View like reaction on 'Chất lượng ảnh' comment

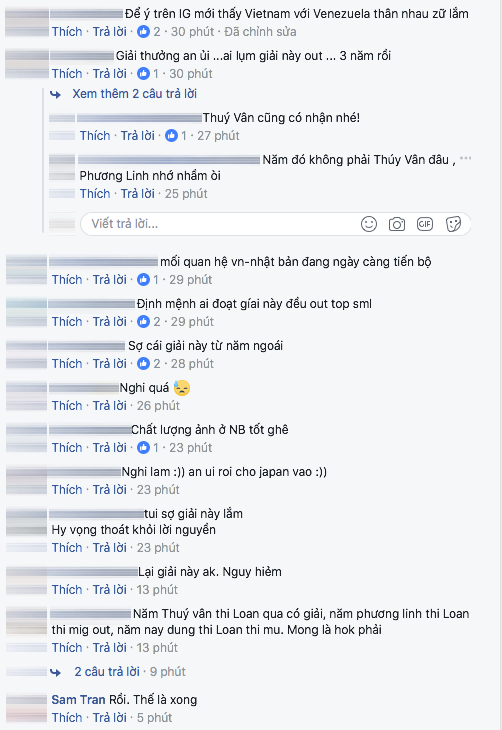tap(143, 447)
